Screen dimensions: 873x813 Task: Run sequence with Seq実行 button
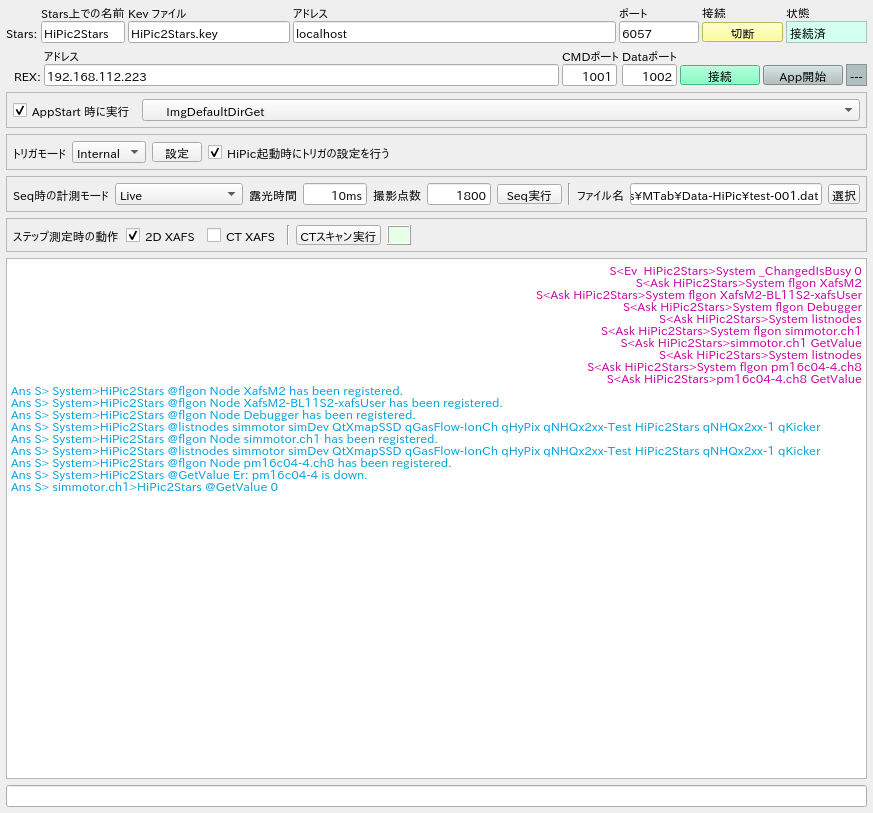pyautogui.click(x=529, y=195)
